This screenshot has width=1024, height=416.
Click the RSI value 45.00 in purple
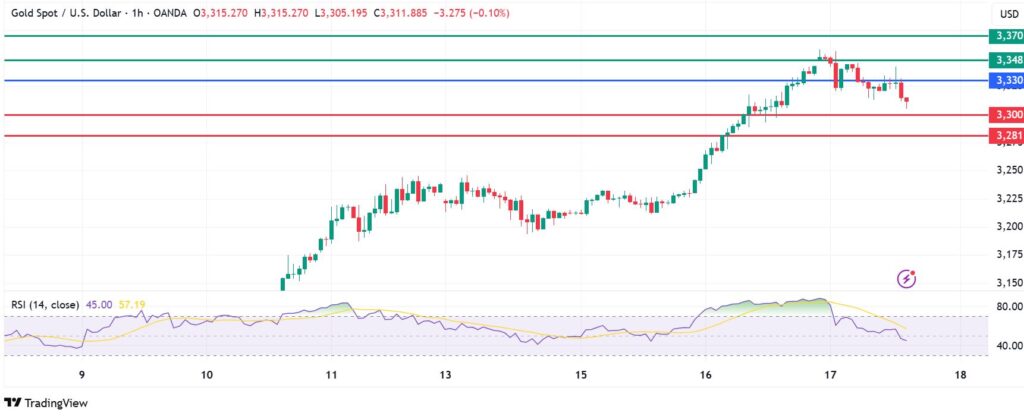pyautogui.click(x=97, y=305)
